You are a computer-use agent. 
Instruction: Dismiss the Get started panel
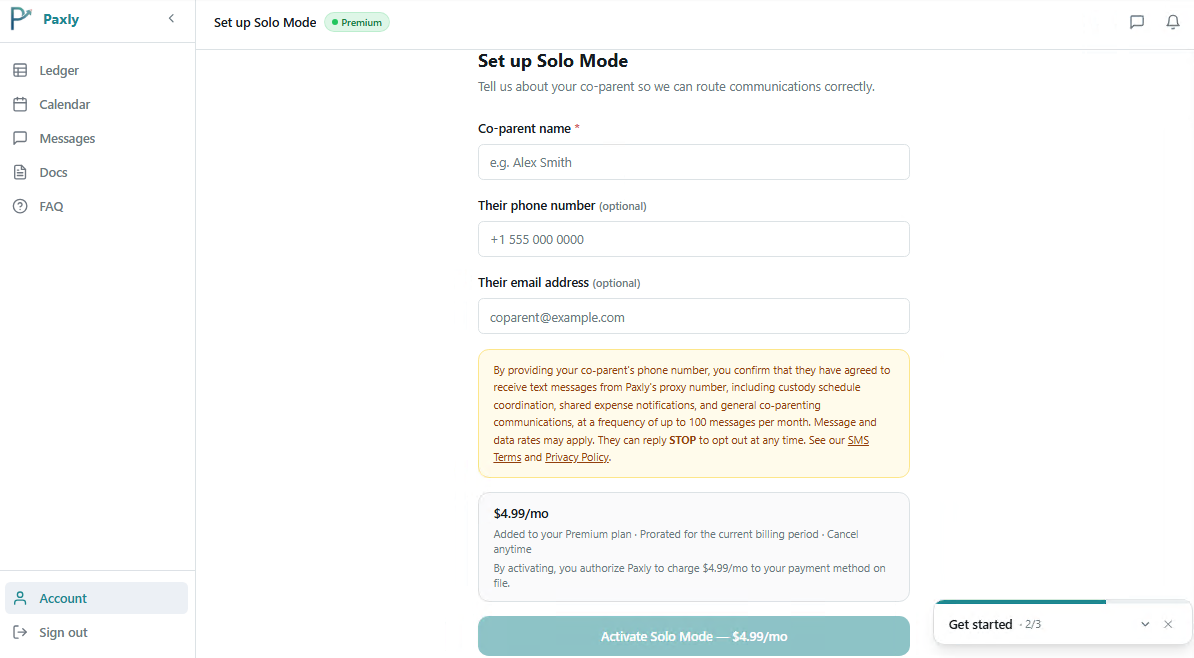(x=1168, y=624)
